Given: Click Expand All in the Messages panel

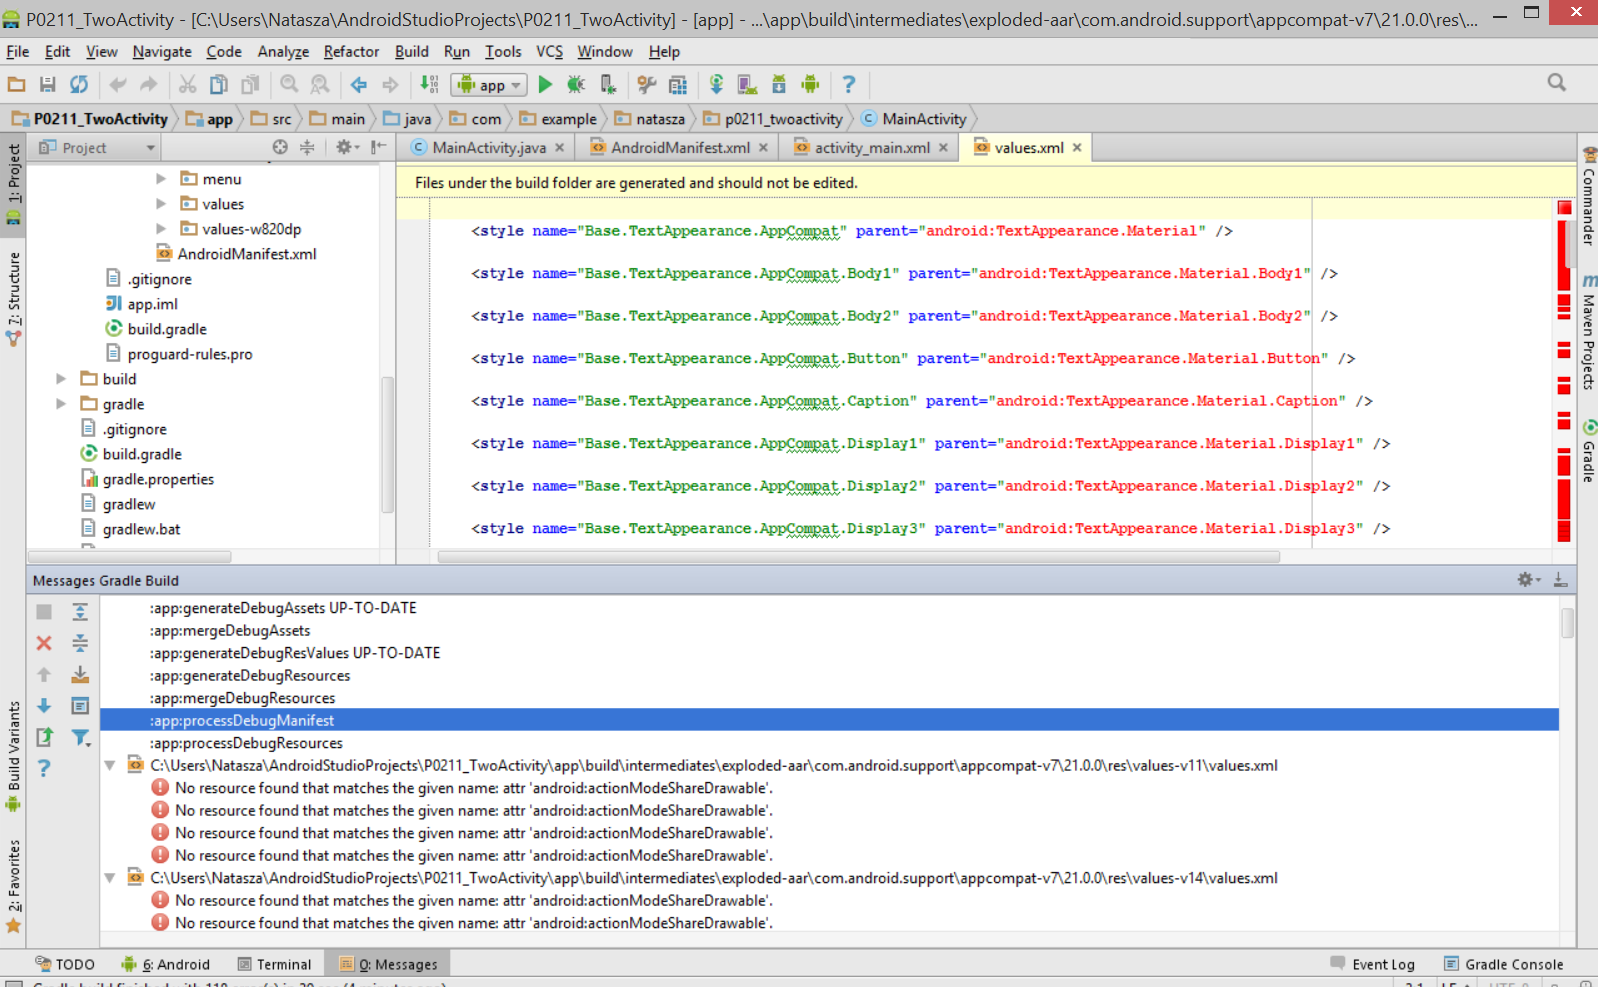Looking at the screenshot, I should click(80, 612).
